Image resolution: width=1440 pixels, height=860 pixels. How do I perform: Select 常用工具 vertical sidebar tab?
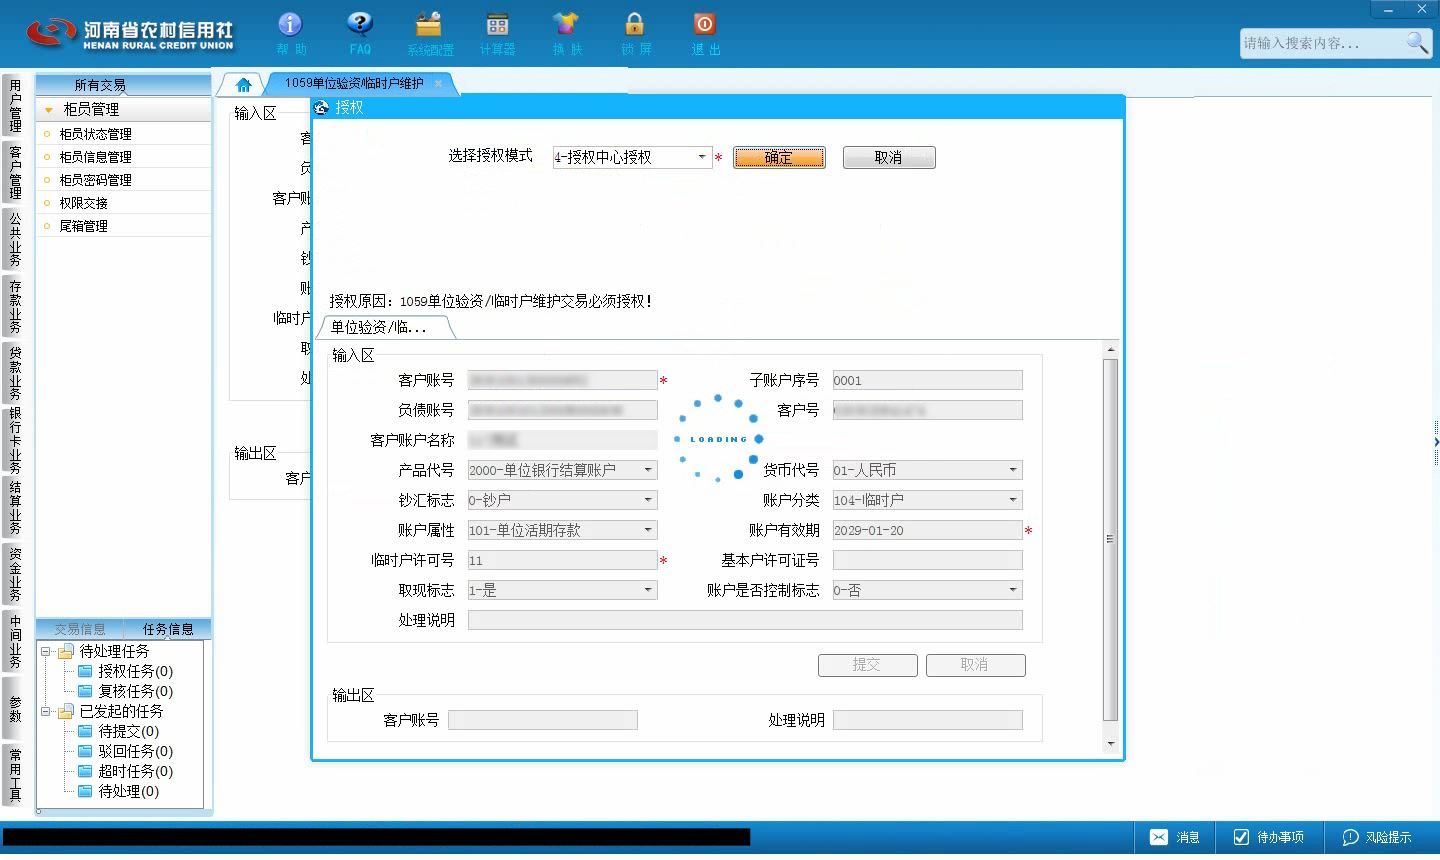[15, 775]
